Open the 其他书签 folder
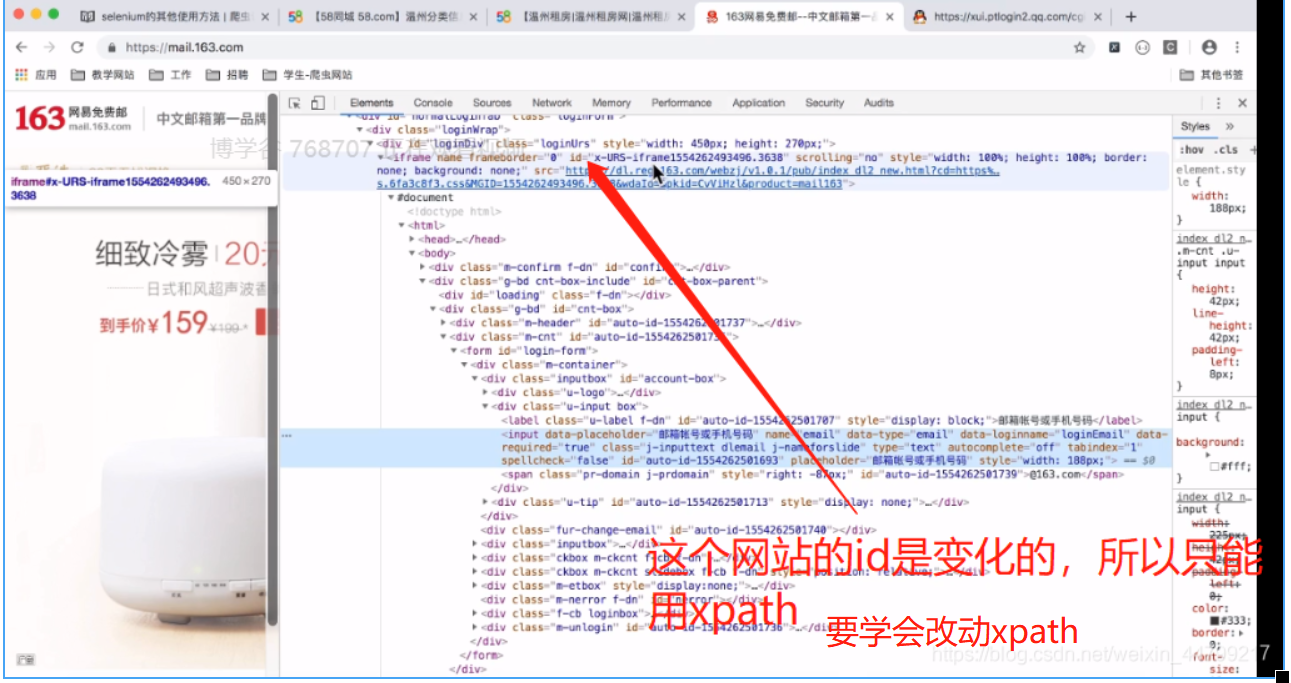The image size is (1291, 683). click(x=1212, y=75)
